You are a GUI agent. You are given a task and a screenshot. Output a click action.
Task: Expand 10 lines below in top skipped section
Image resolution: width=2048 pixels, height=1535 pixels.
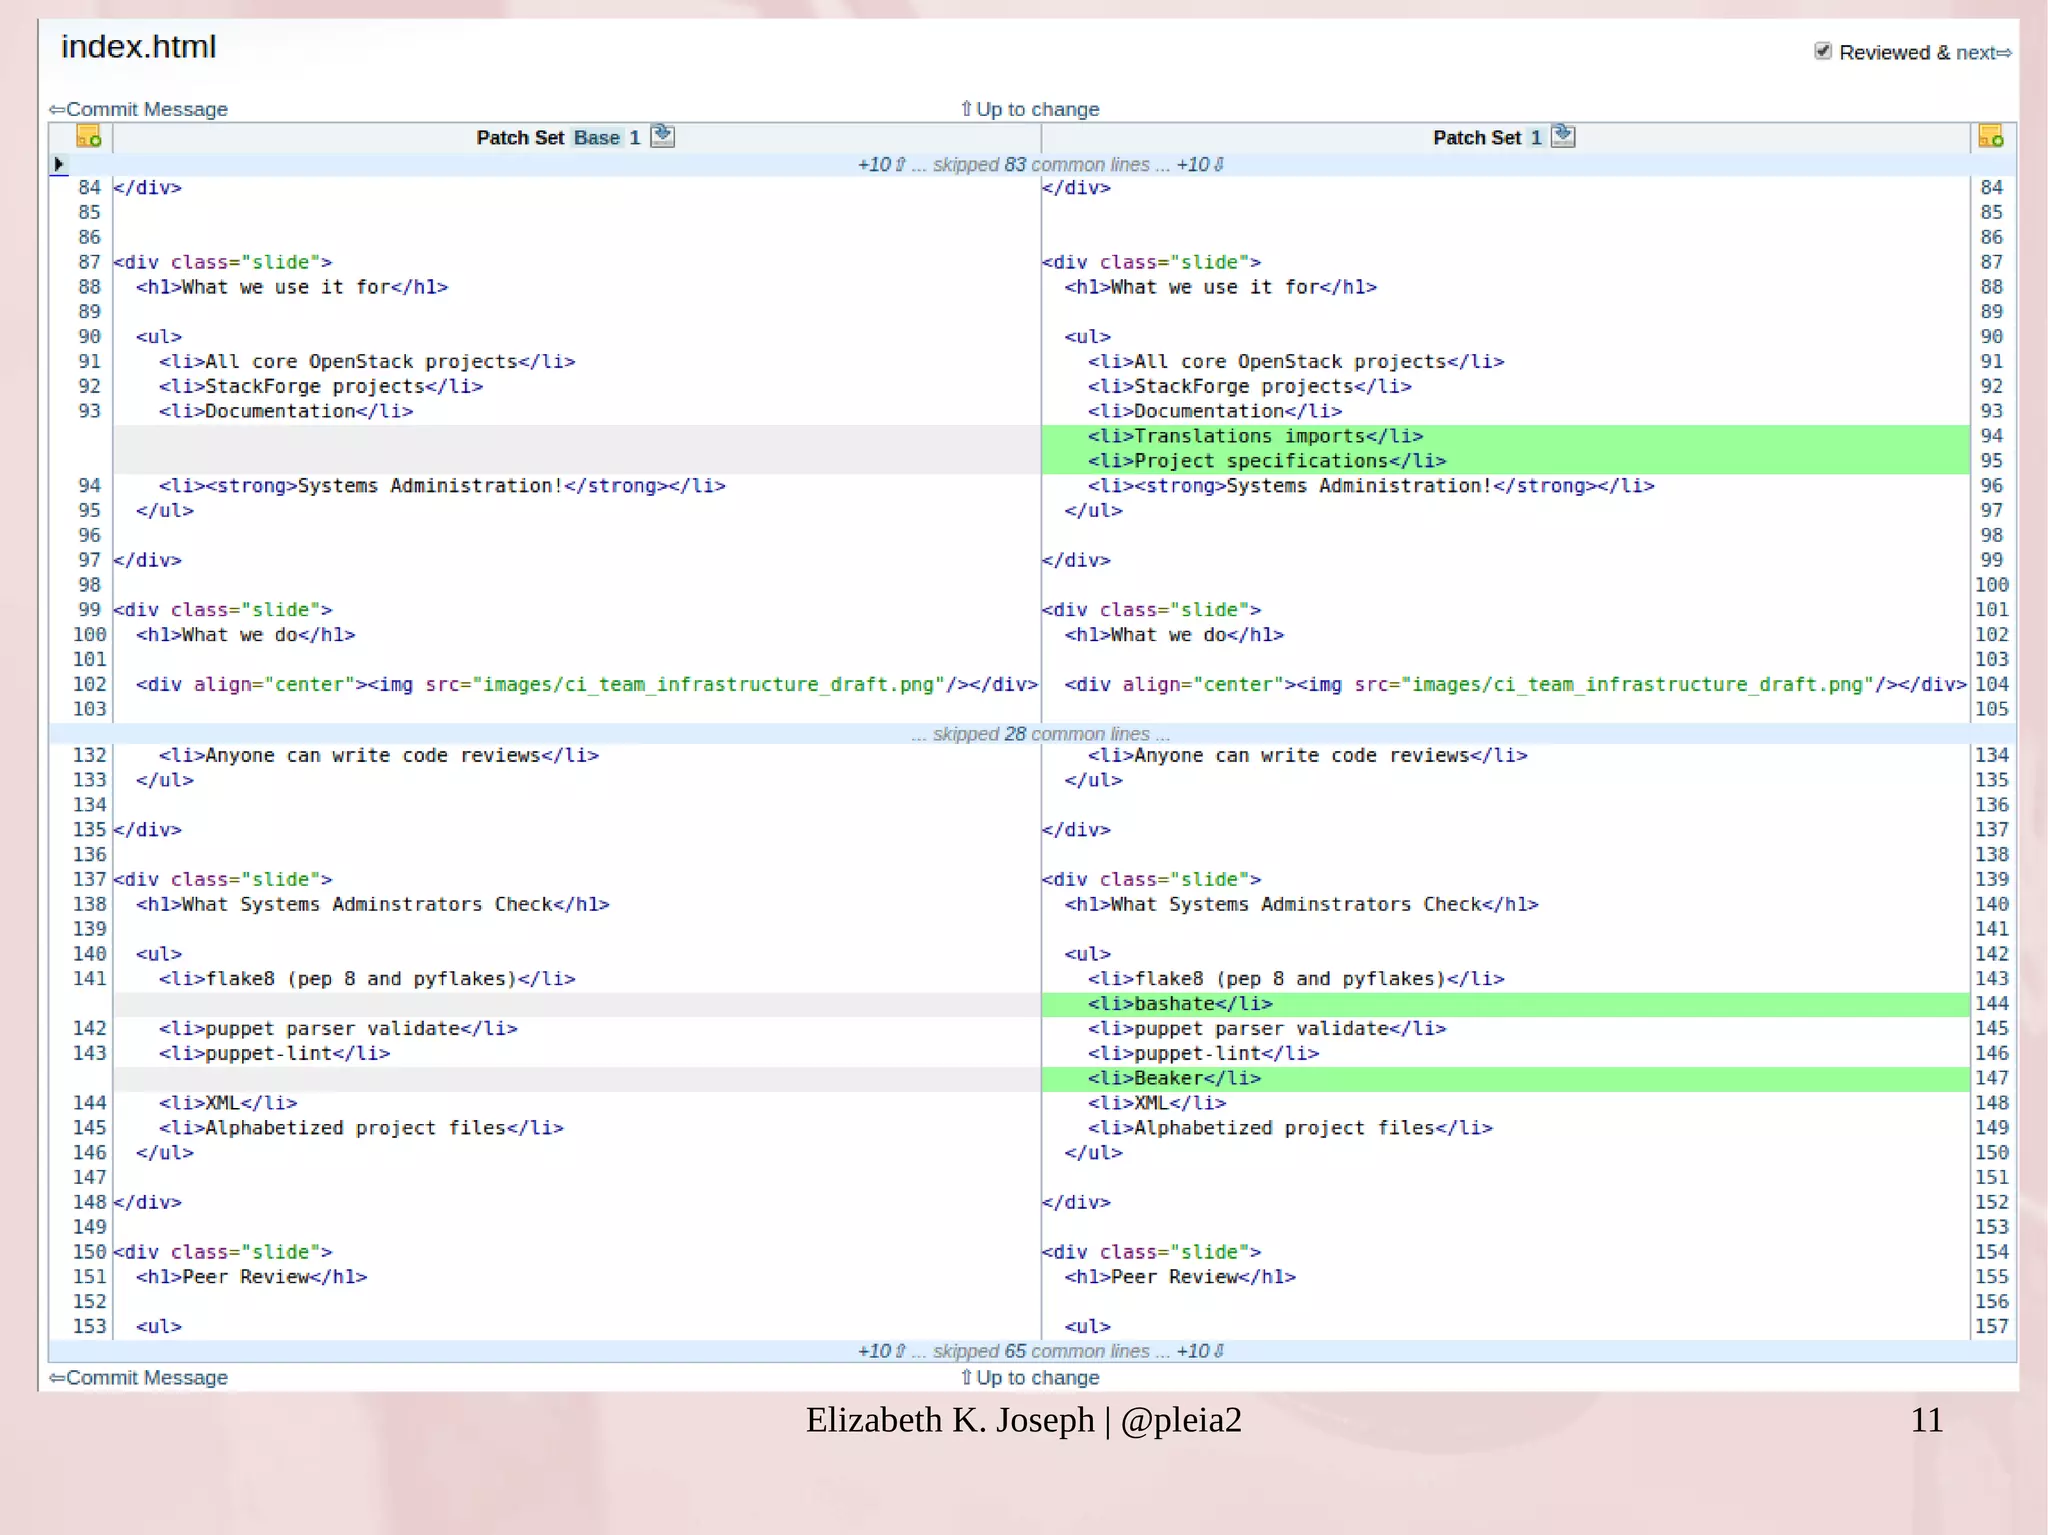tap(1200, 165)
